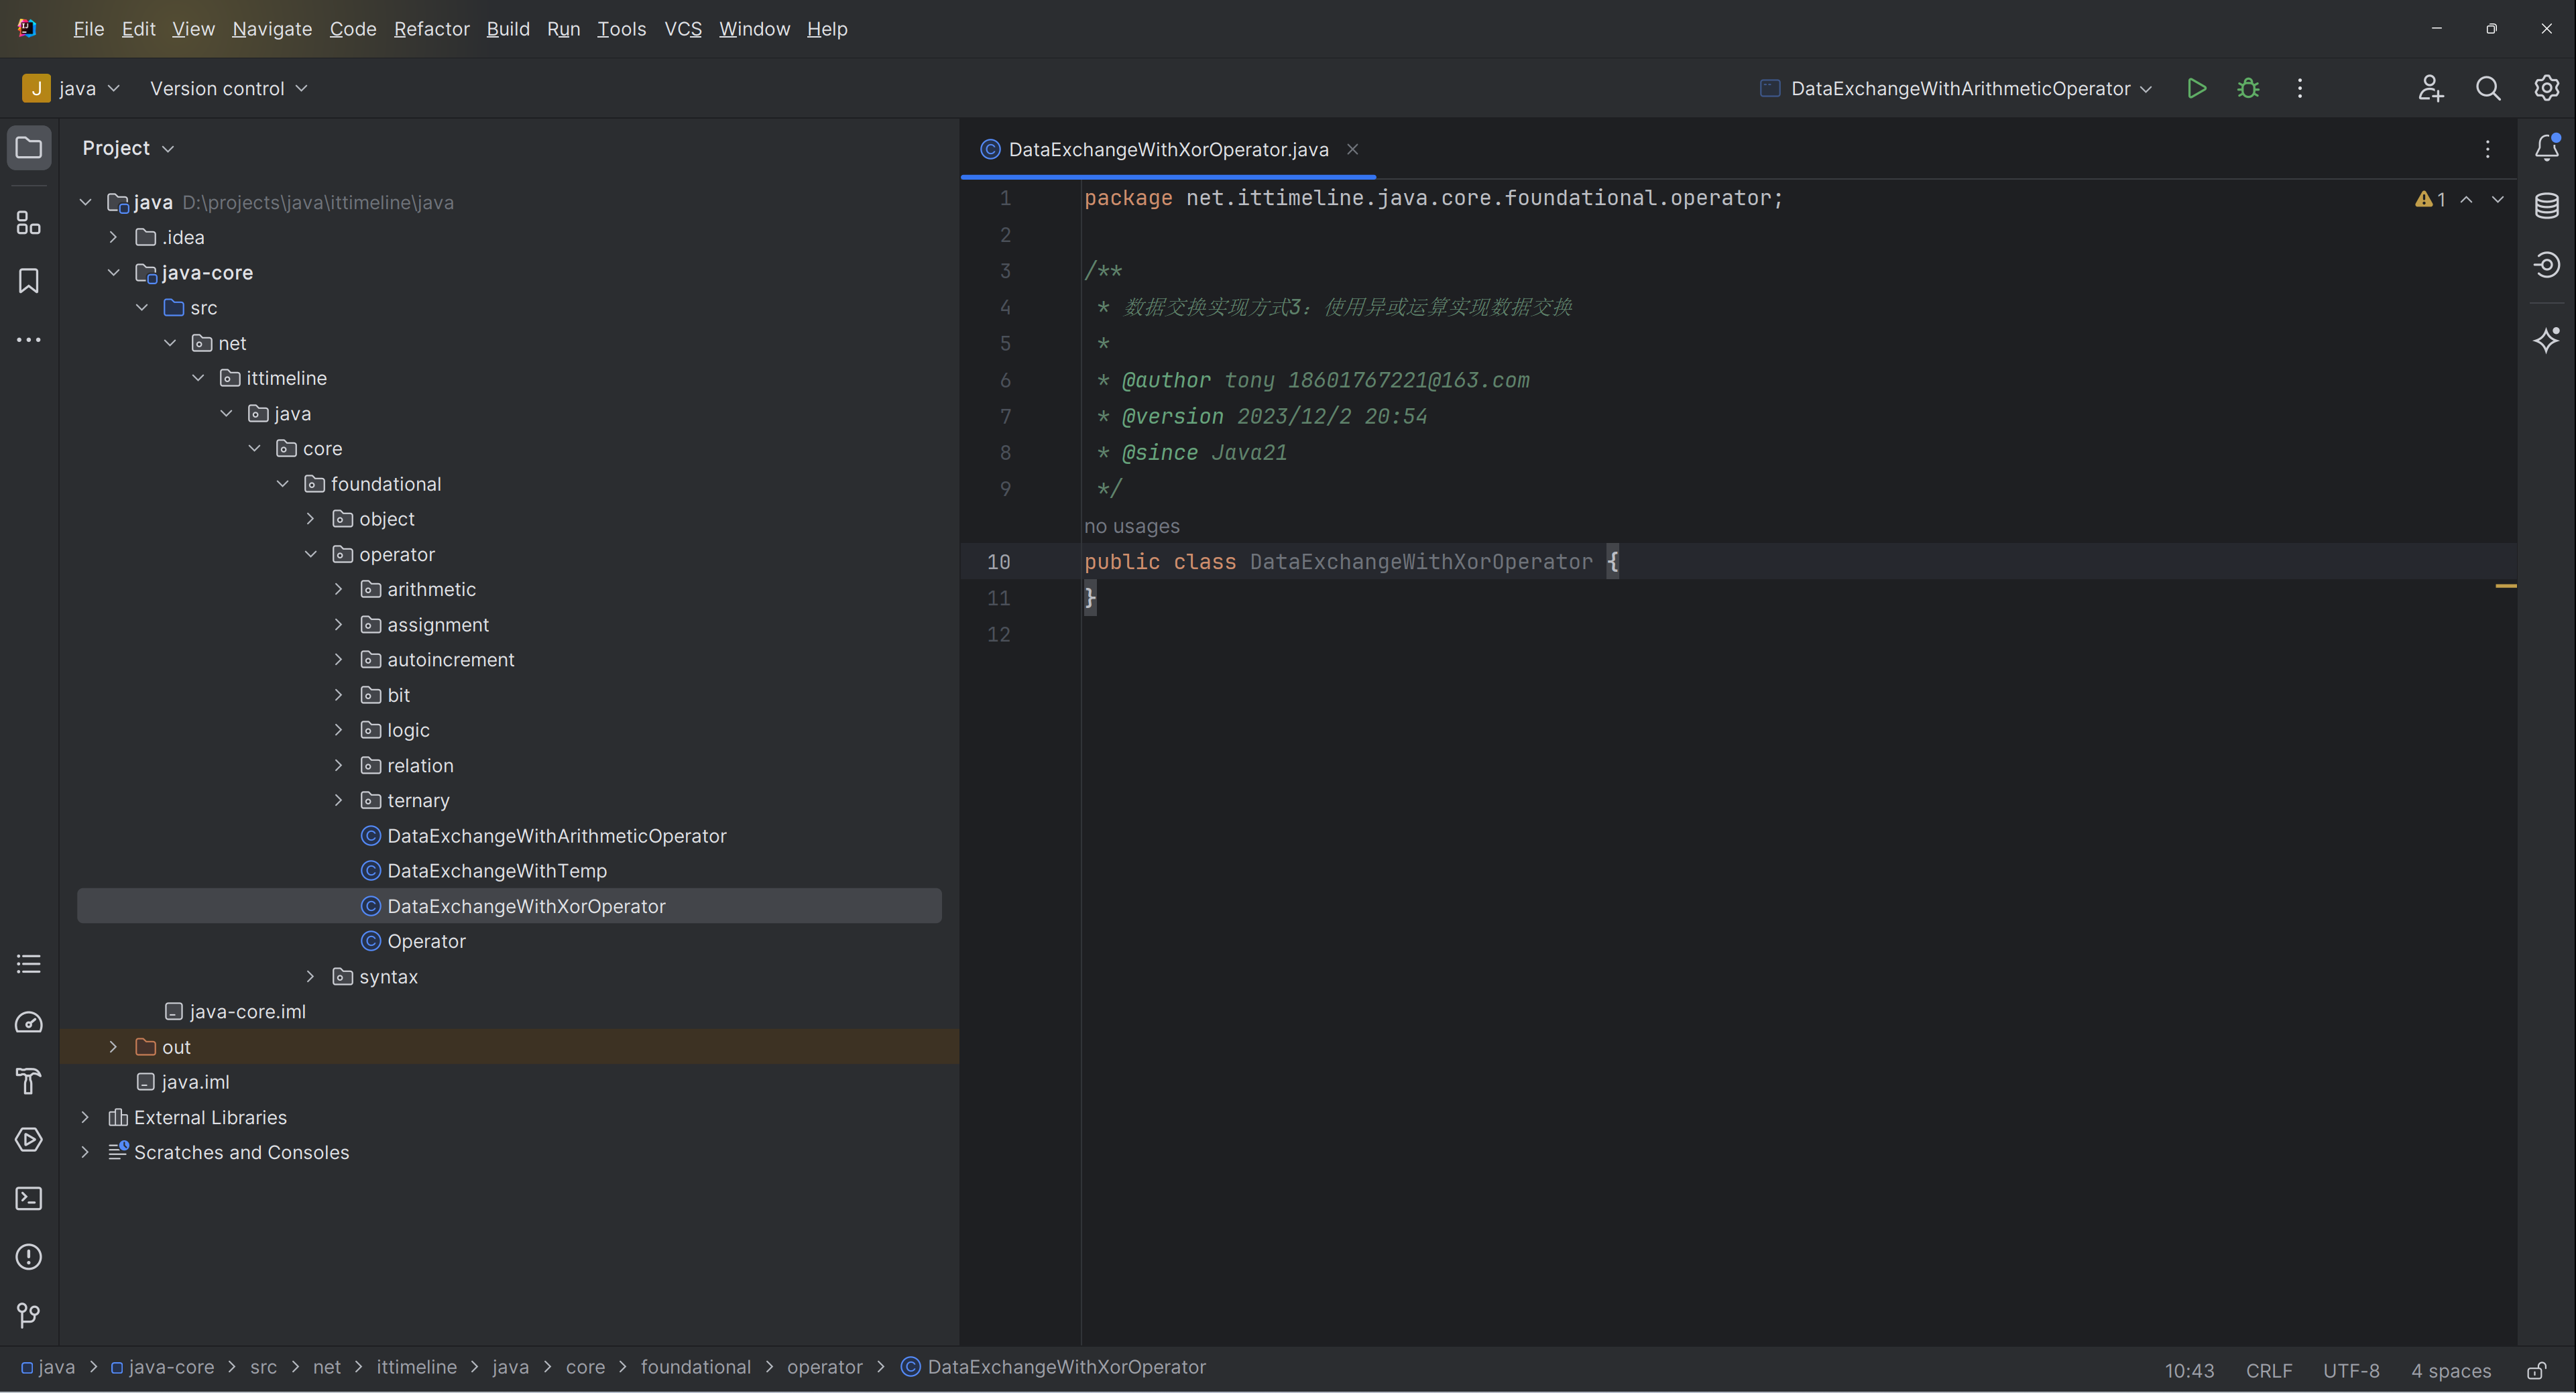Open the Navigate menu
Viewport: 2576px width, 1393px height.
[272, 29]
